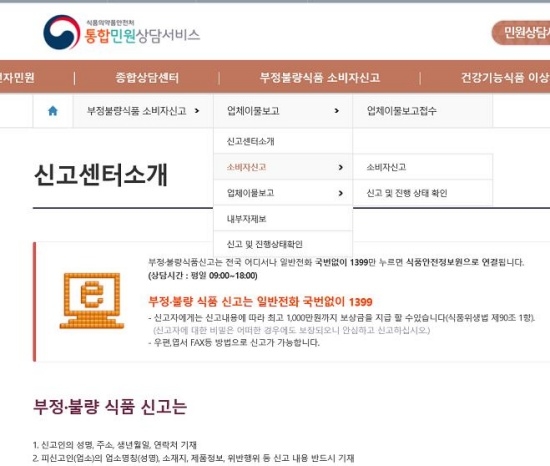Click the arrow beside 업체이물보고 menu item
This screenshot has width=550, height=466.
341,193
